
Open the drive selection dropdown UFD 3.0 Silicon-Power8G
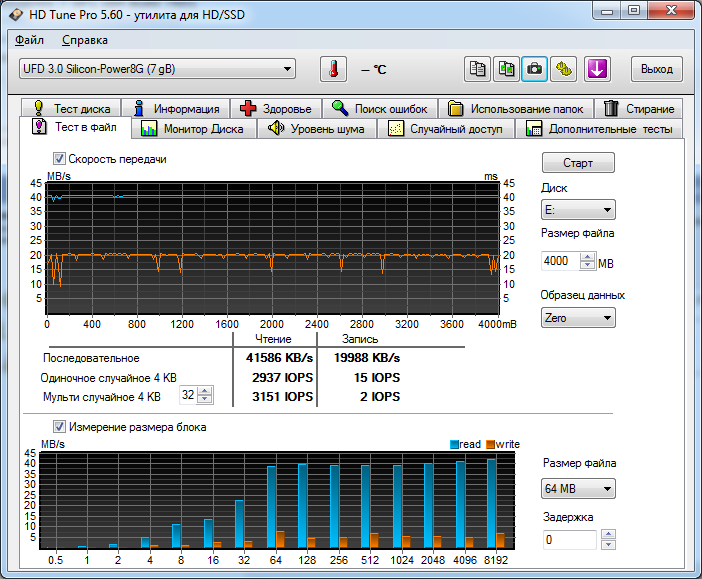(157, 69)
